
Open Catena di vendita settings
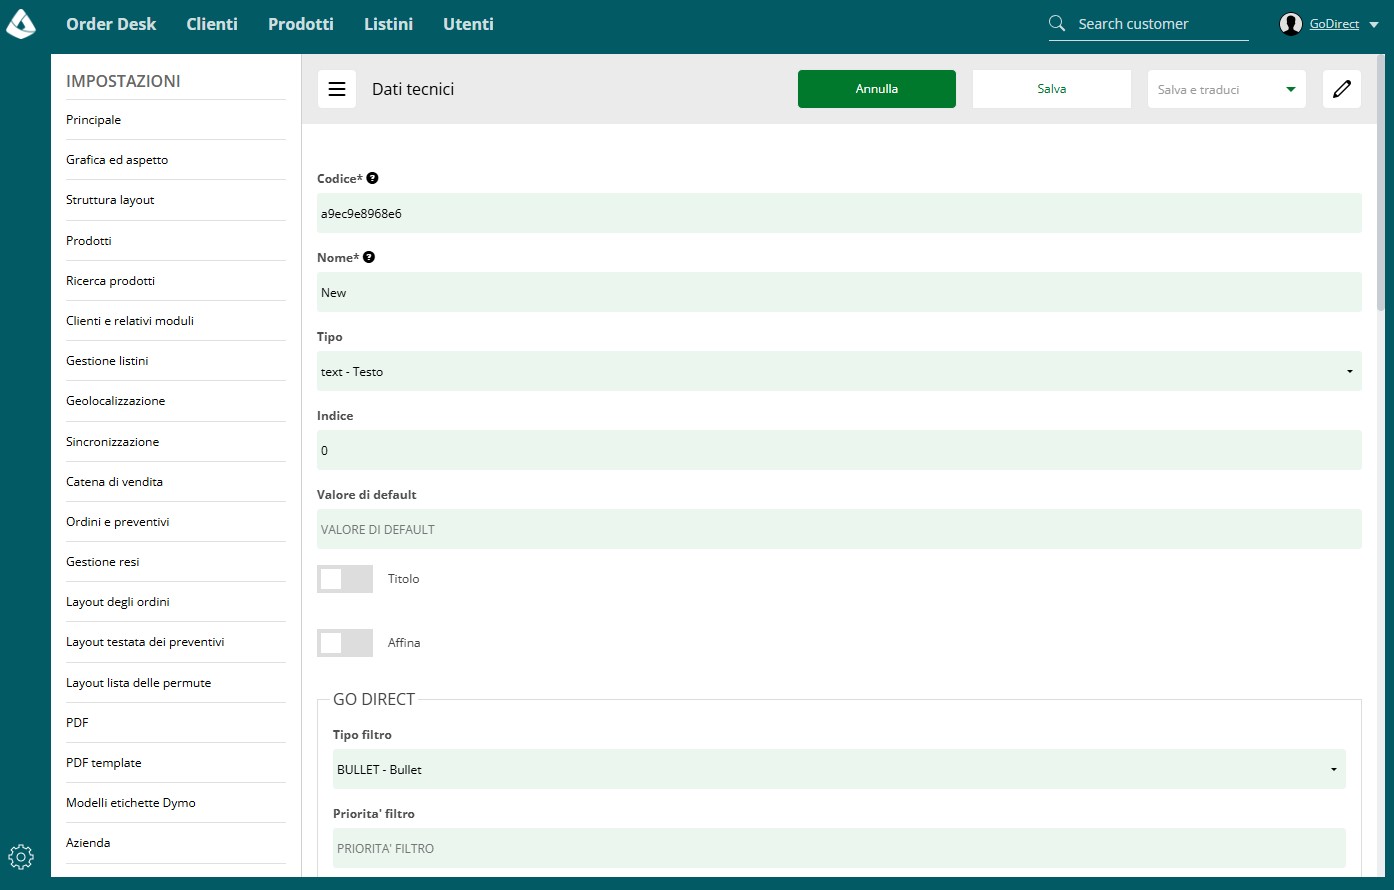[x=176, y=482]
